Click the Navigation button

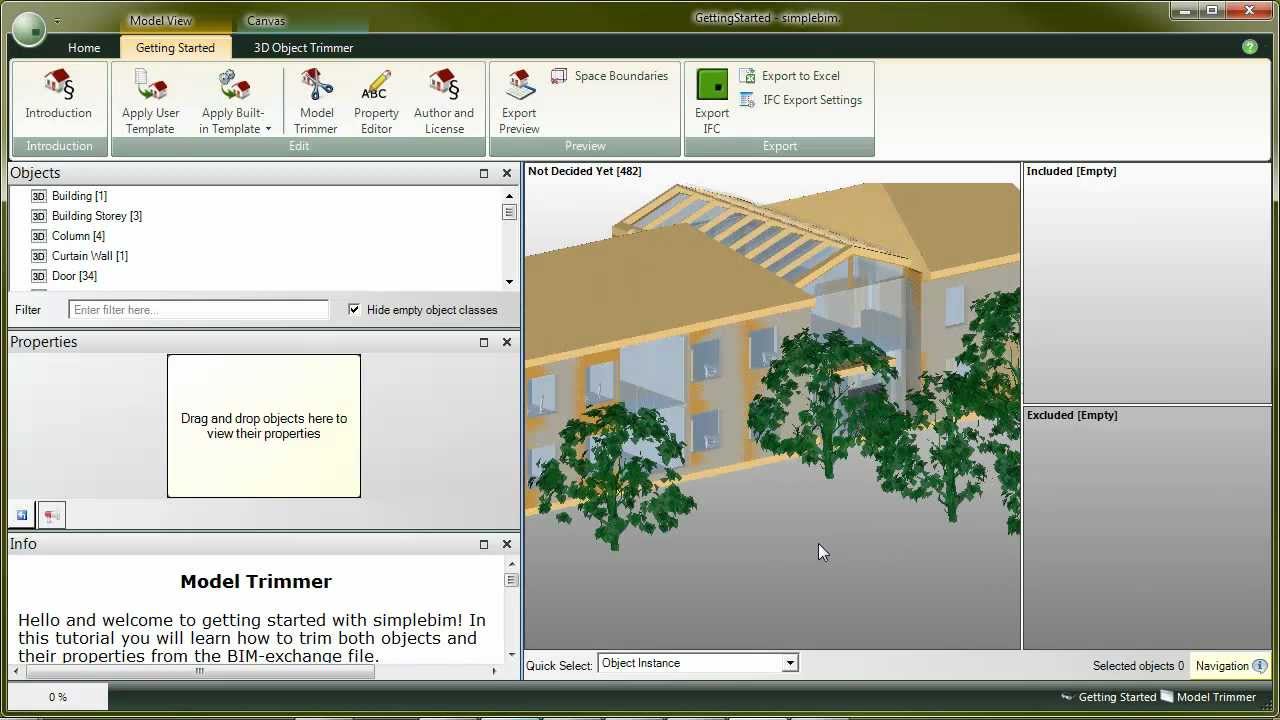[x=1231, y=666]
